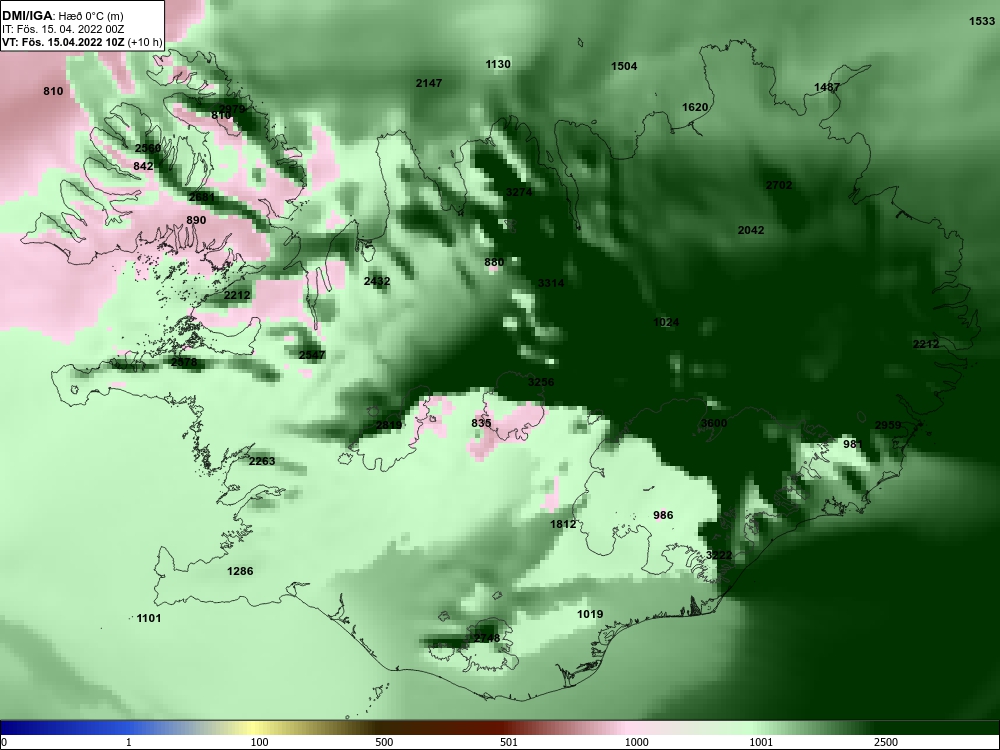The image size is (1000, 750).
Task: Click the map value 2578
Action: (x=184, y=362)
